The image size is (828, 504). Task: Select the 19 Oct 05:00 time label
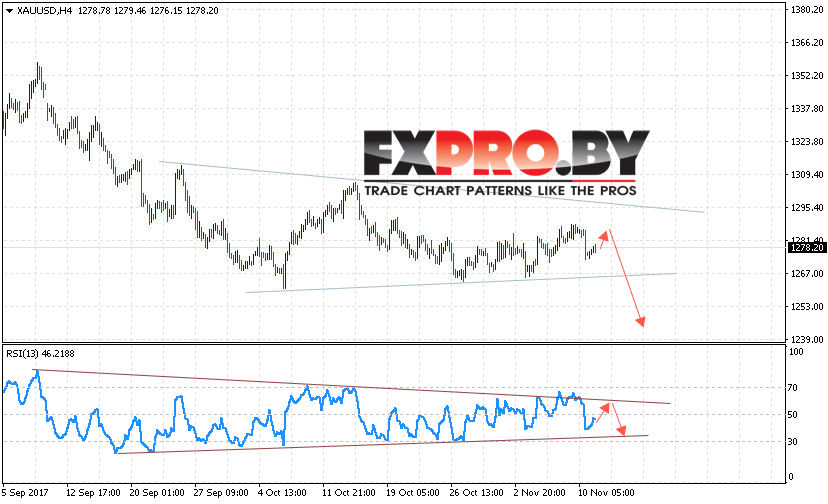click(412, 493)
